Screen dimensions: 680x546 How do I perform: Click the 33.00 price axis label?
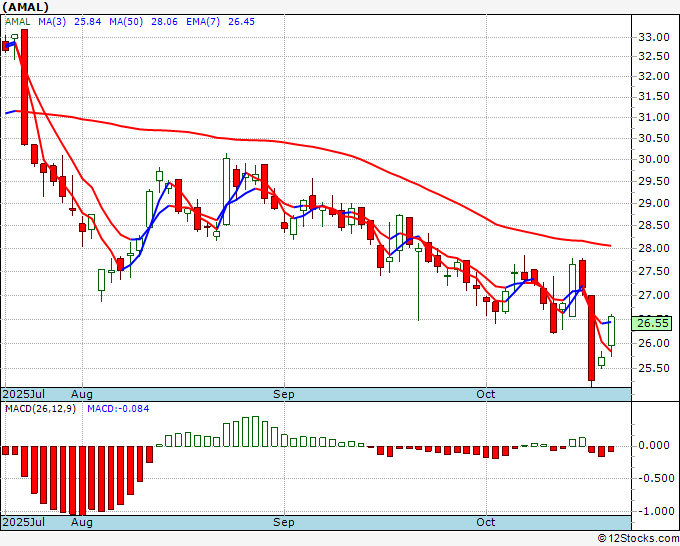coord(654,37)
